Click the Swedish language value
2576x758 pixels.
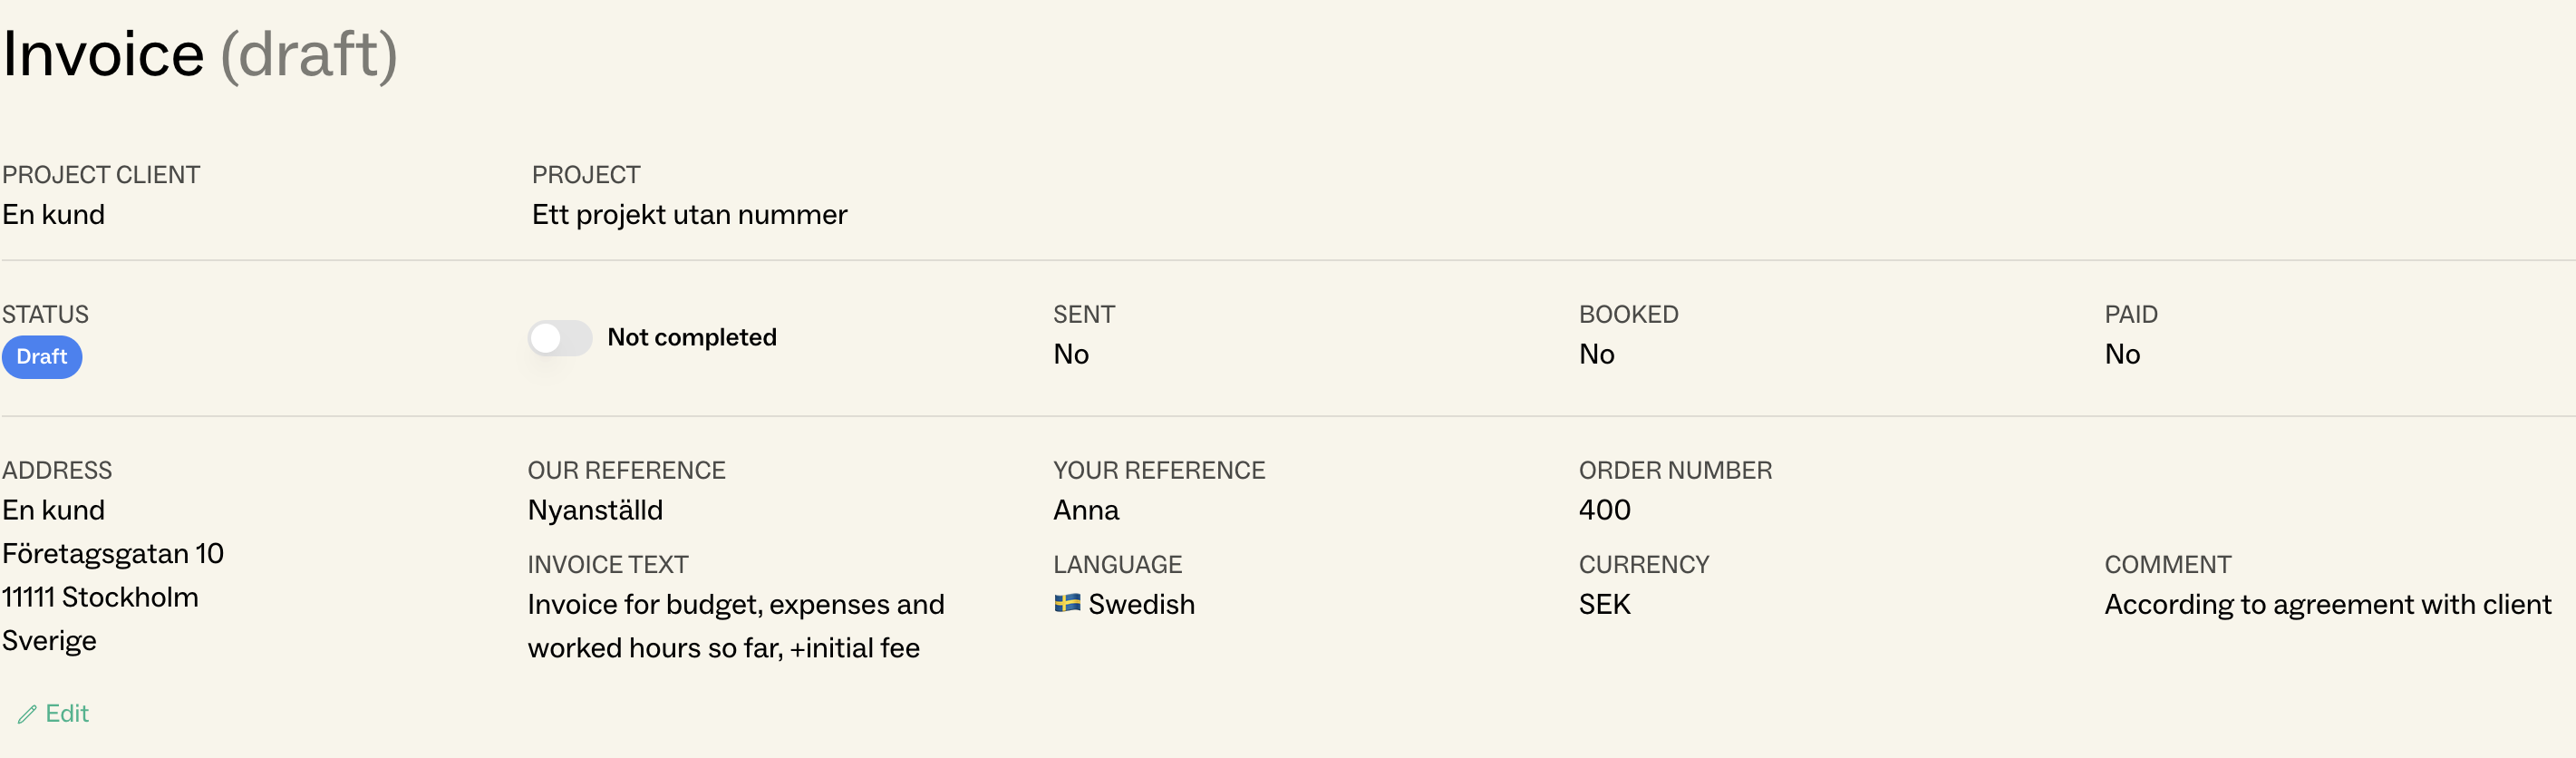pyautogui.click(x=1141, y=604)
